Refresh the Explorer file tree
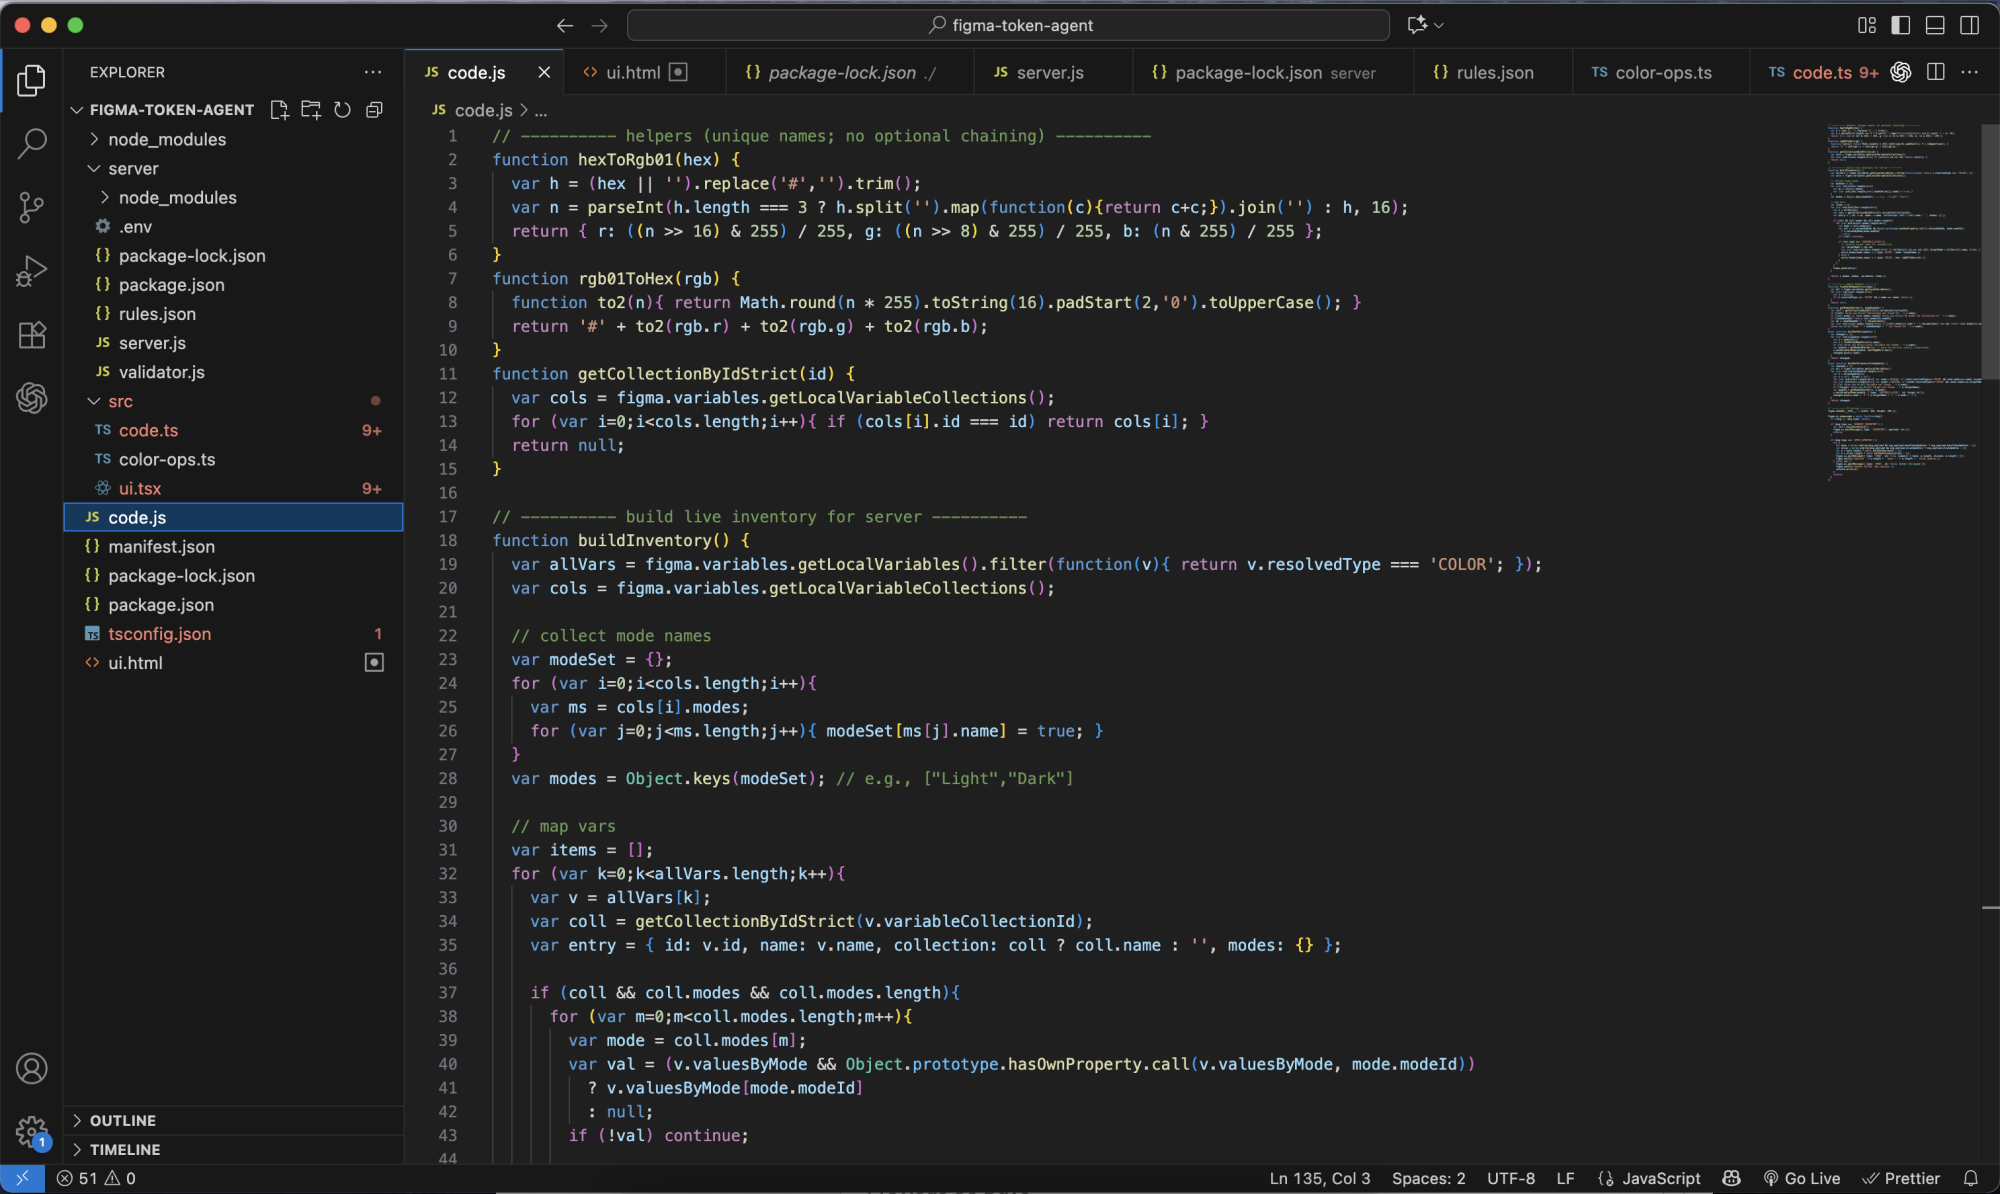The height and width of the screenshot is (1194, 2000). coord(343,110)
